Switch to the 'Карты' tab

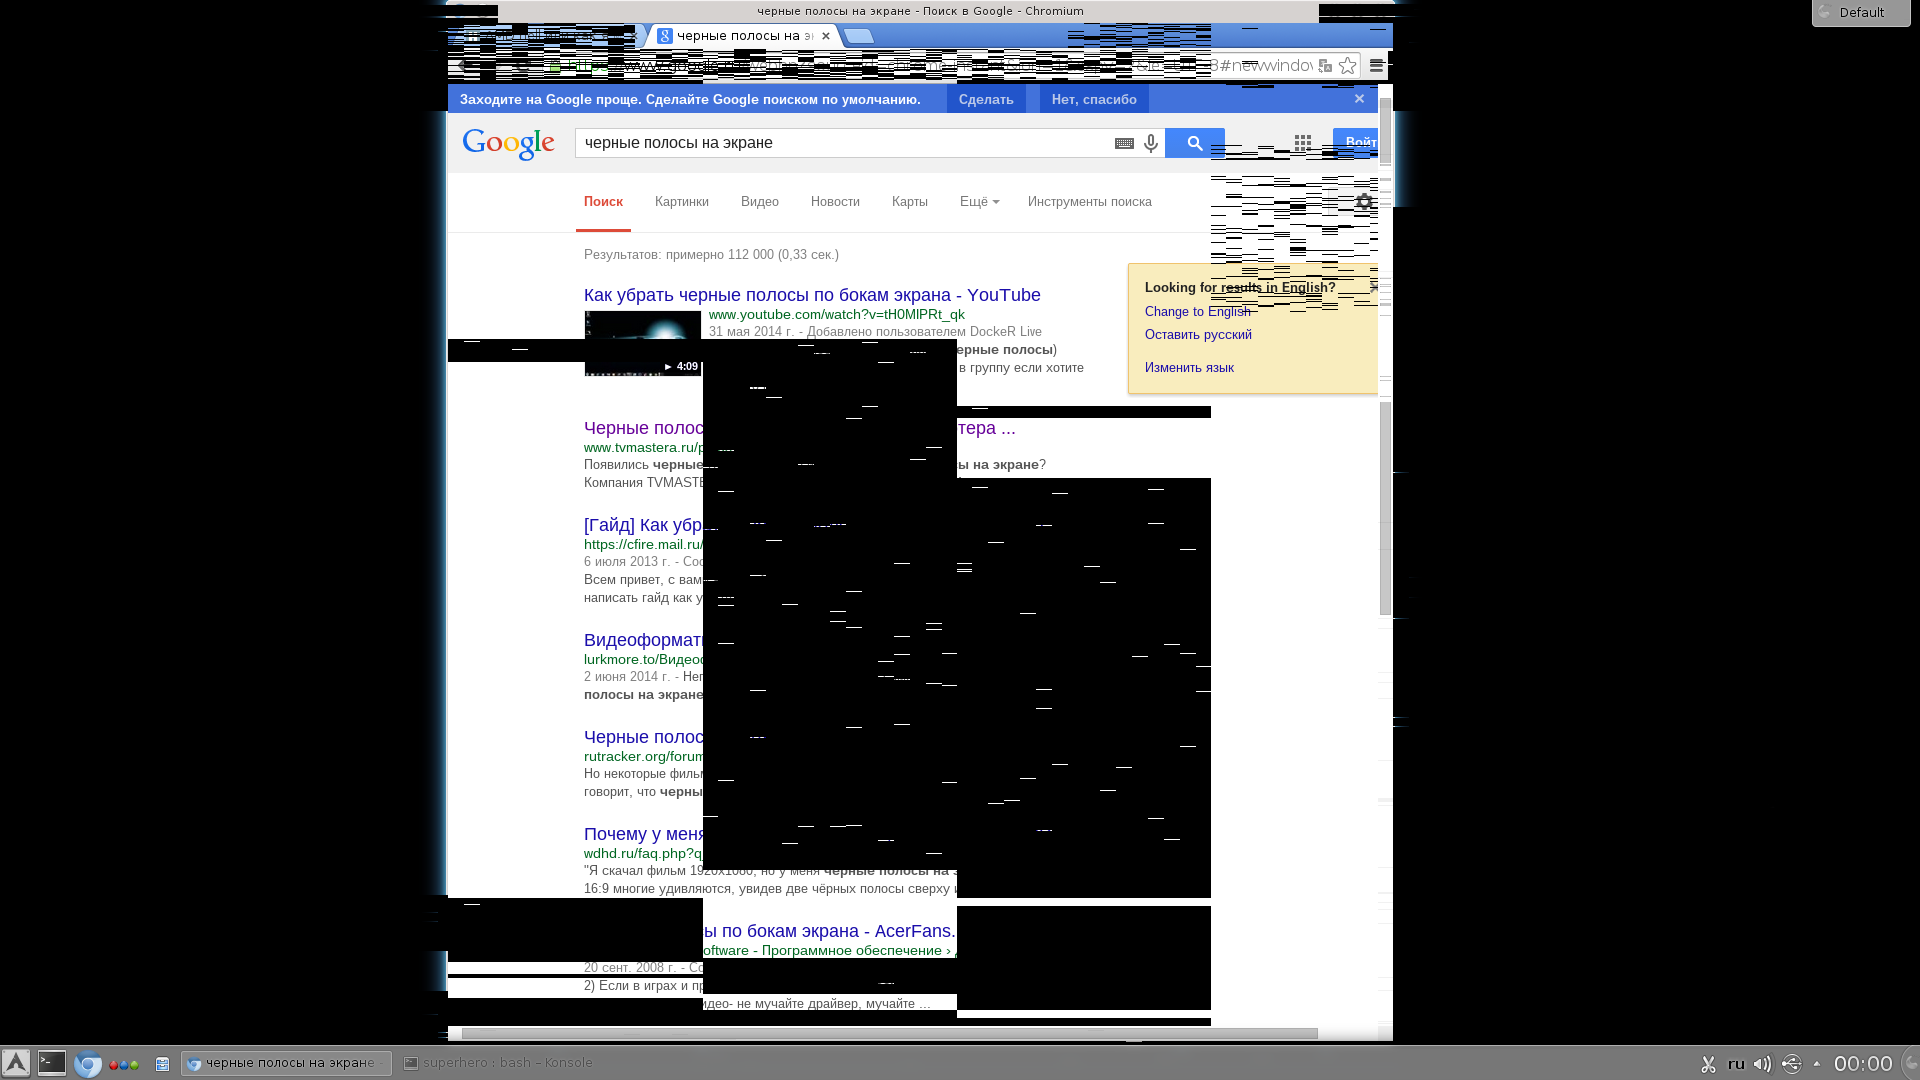[x=910, y=202]
